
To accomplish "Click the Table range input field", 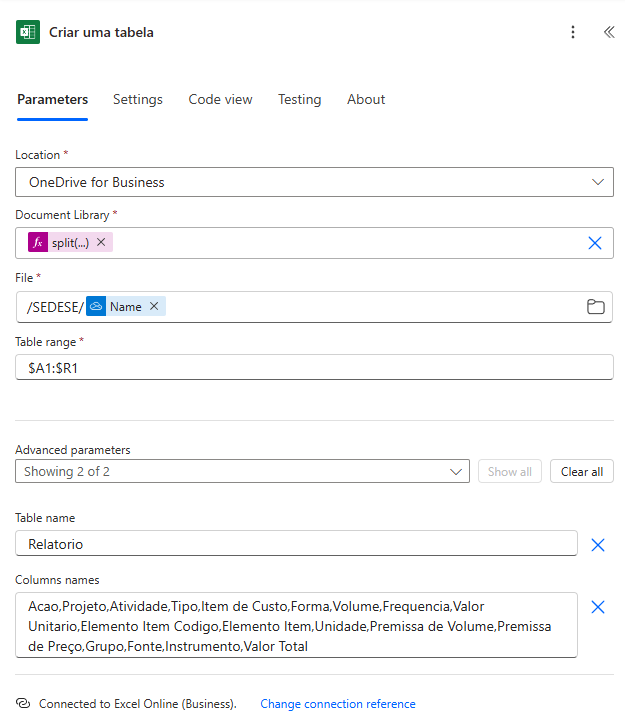I will 314,368.
